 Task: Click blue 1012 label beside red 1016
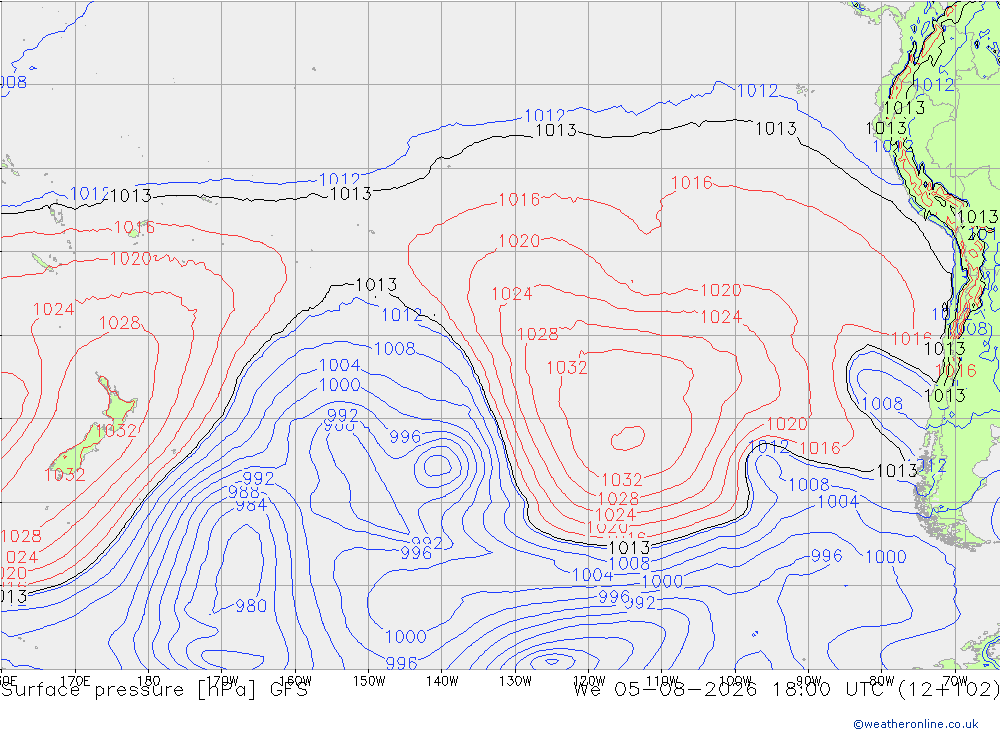click(768, 447)
